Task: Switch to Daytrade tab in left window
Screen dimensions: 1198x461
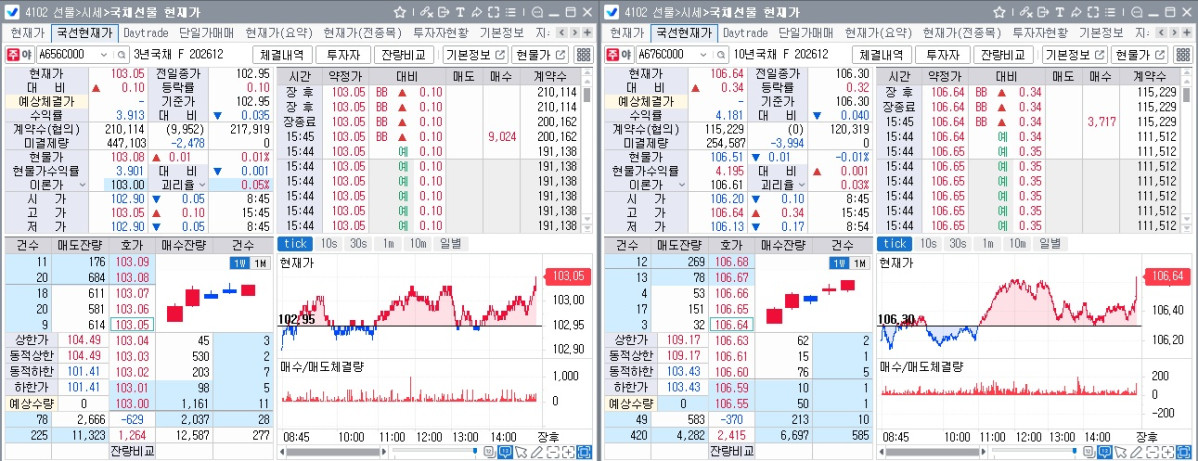Action: pos(146,33)
